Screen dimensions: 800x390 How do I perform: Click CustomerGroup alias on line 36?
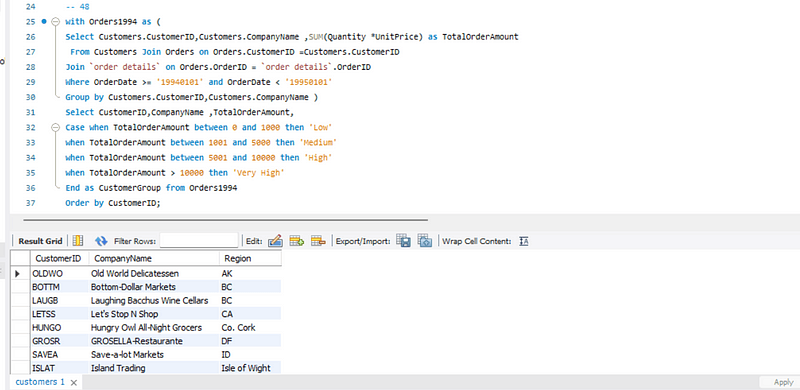[x=130, y=187]
